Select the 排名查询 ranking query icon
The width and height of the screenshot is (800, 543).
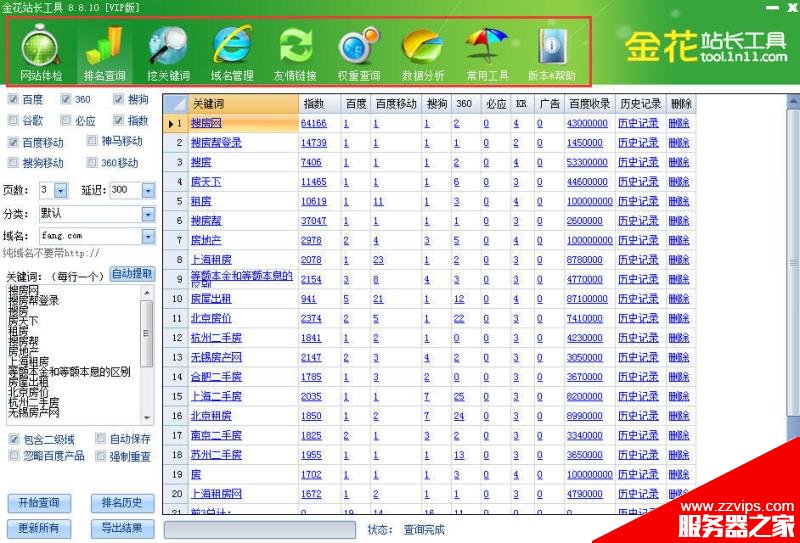105,53
